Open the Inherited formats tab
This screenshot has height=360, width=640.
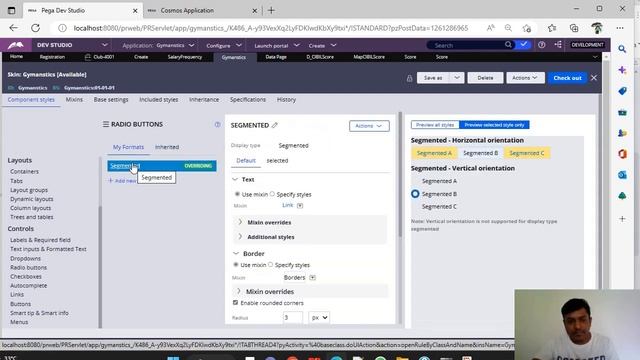(167, 147)
